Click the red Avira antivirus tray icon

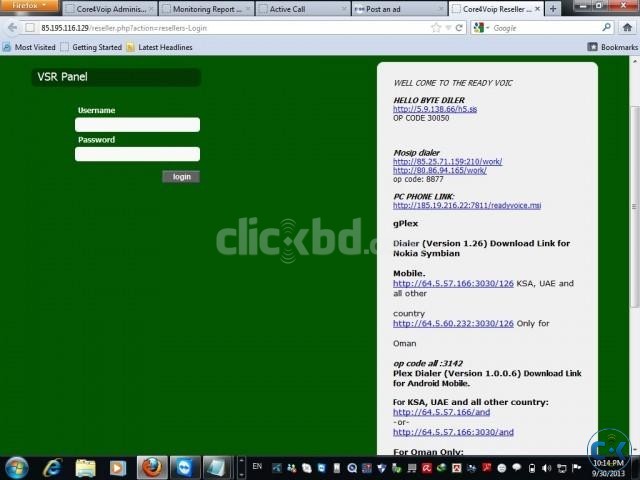click(x=427, y=468)
